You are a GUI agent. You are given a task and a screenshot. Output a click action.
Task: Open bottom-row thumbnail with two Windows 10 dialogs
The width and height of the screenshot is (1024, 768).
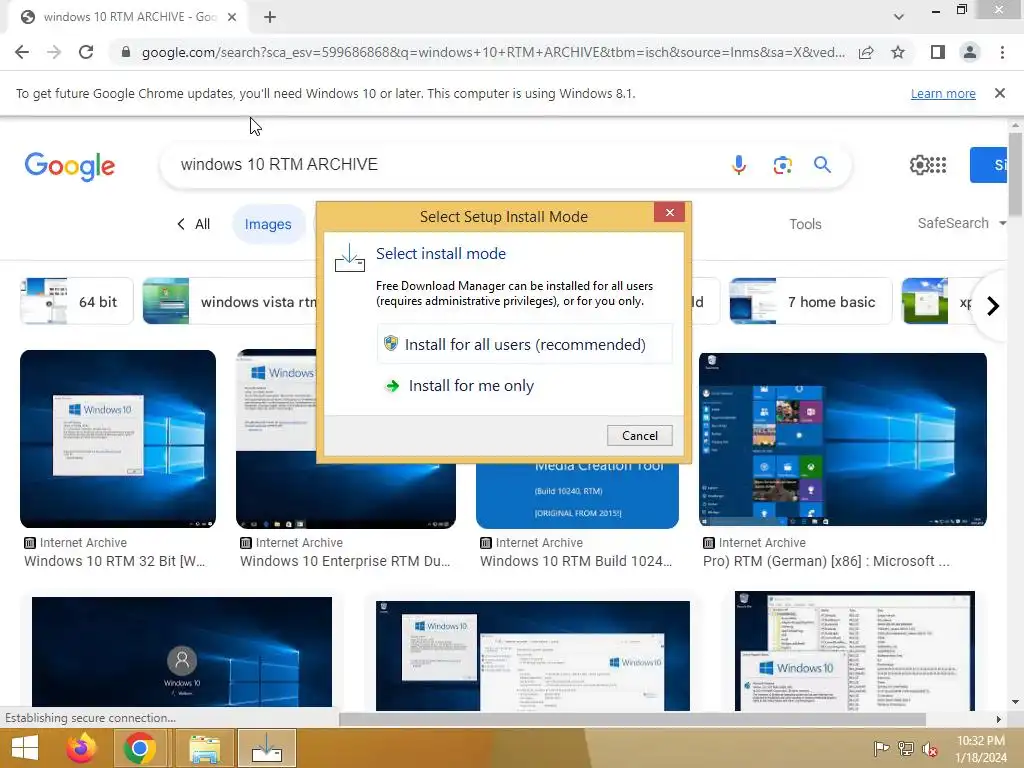(532, 655)
